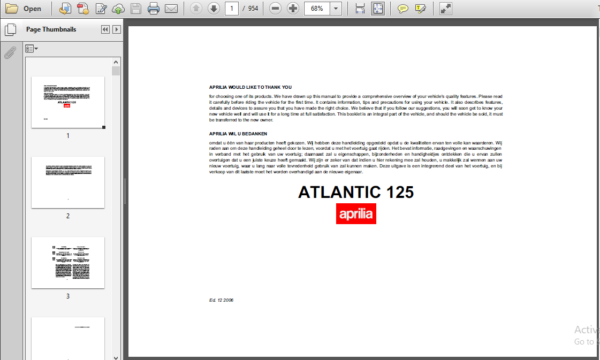Collapse panel with double left arrow
Viewport: 600px width, 360px height.
(x=105, y=29)
